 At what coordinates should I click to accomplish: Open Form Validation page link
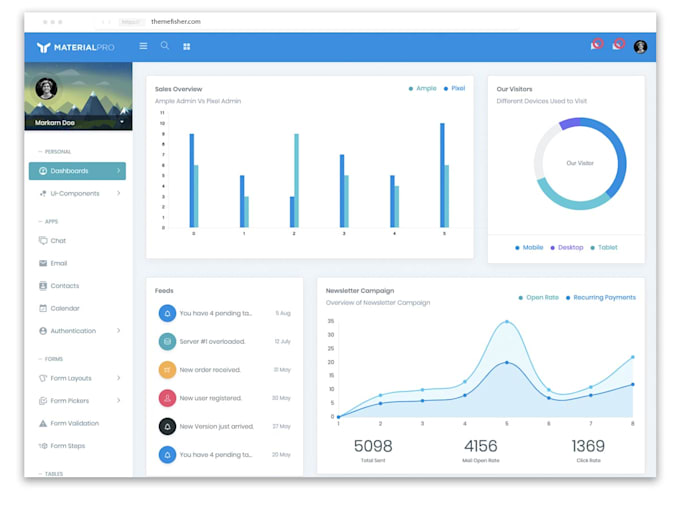point(74,423)
